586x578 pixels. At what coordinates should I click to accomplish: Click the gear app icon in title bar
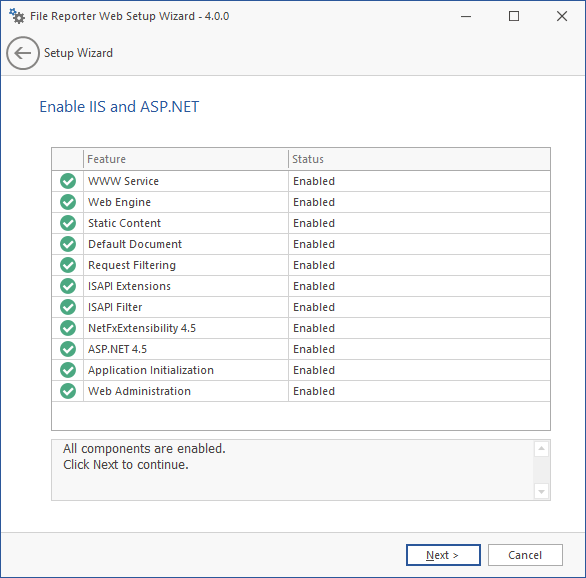tap(17, 16)
